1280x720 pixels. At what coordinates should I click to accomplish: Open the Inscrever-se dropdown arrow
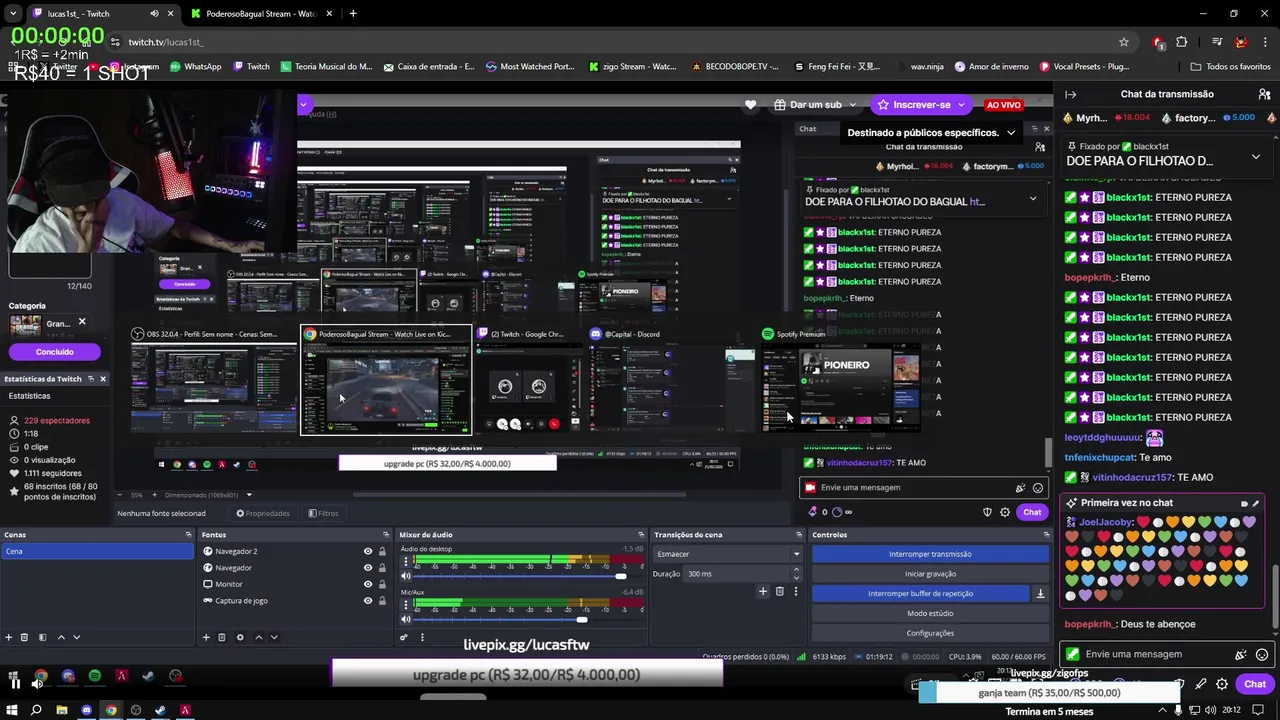coord(961,104)
